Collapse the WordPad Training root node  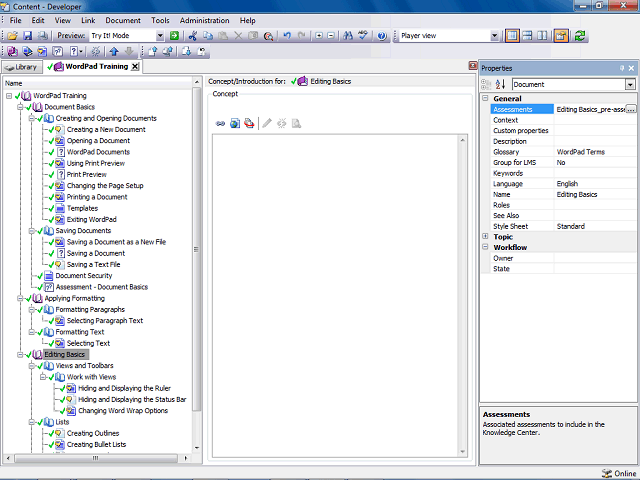9,96
